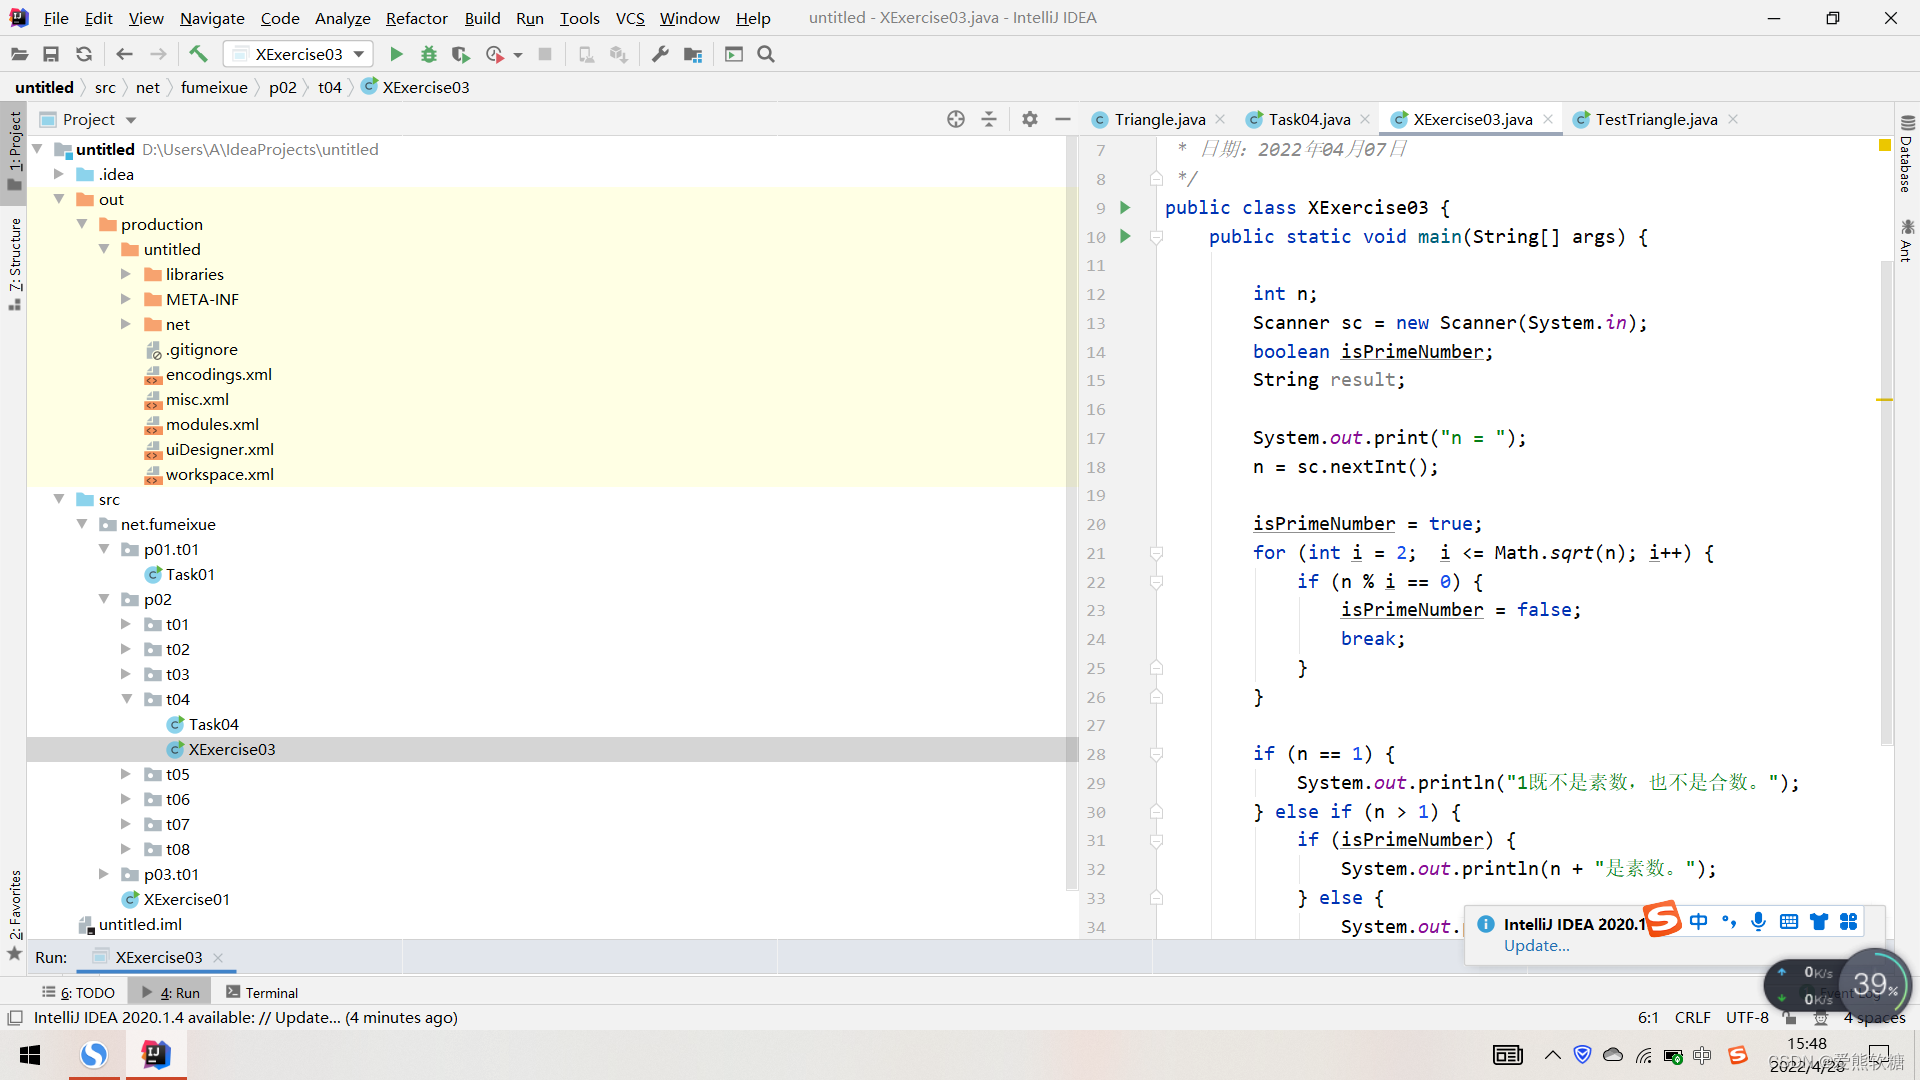Click CRLF line separator in status bar

point(1692,1017)
